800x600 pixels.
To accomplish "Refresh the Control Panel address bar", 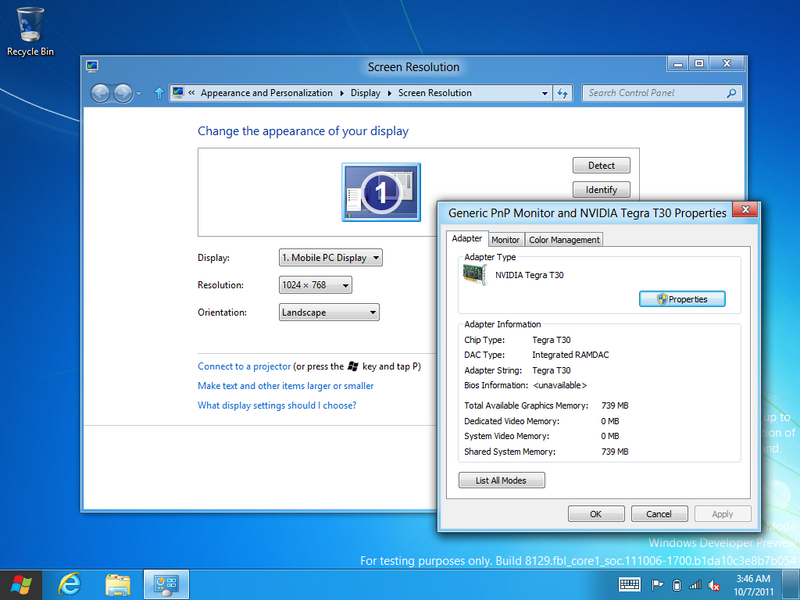I will click(x=563, y=93).
